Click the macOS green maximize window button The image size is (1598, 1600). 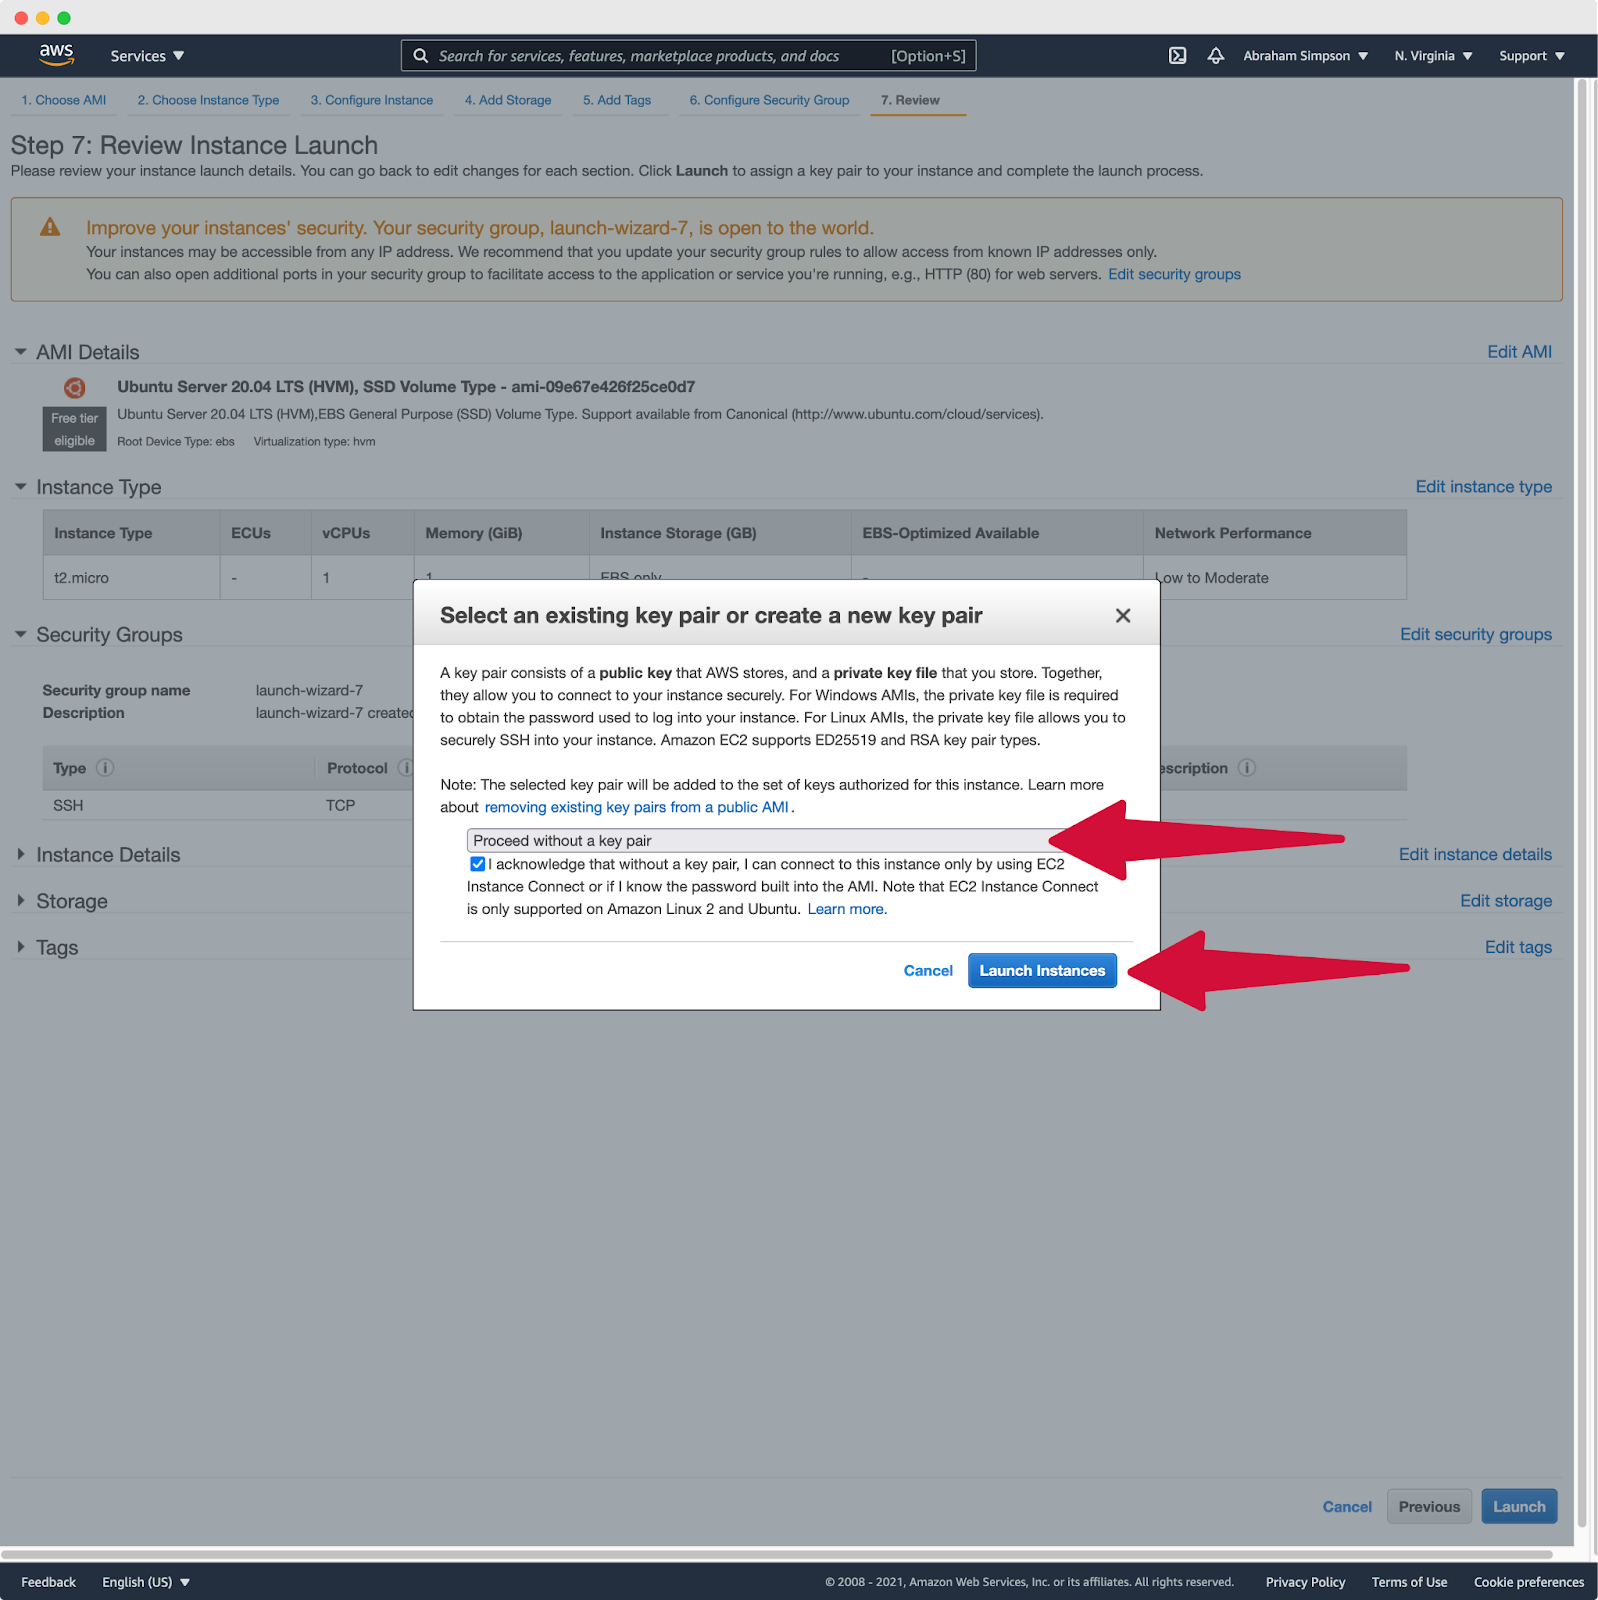(x=64, y=18)
